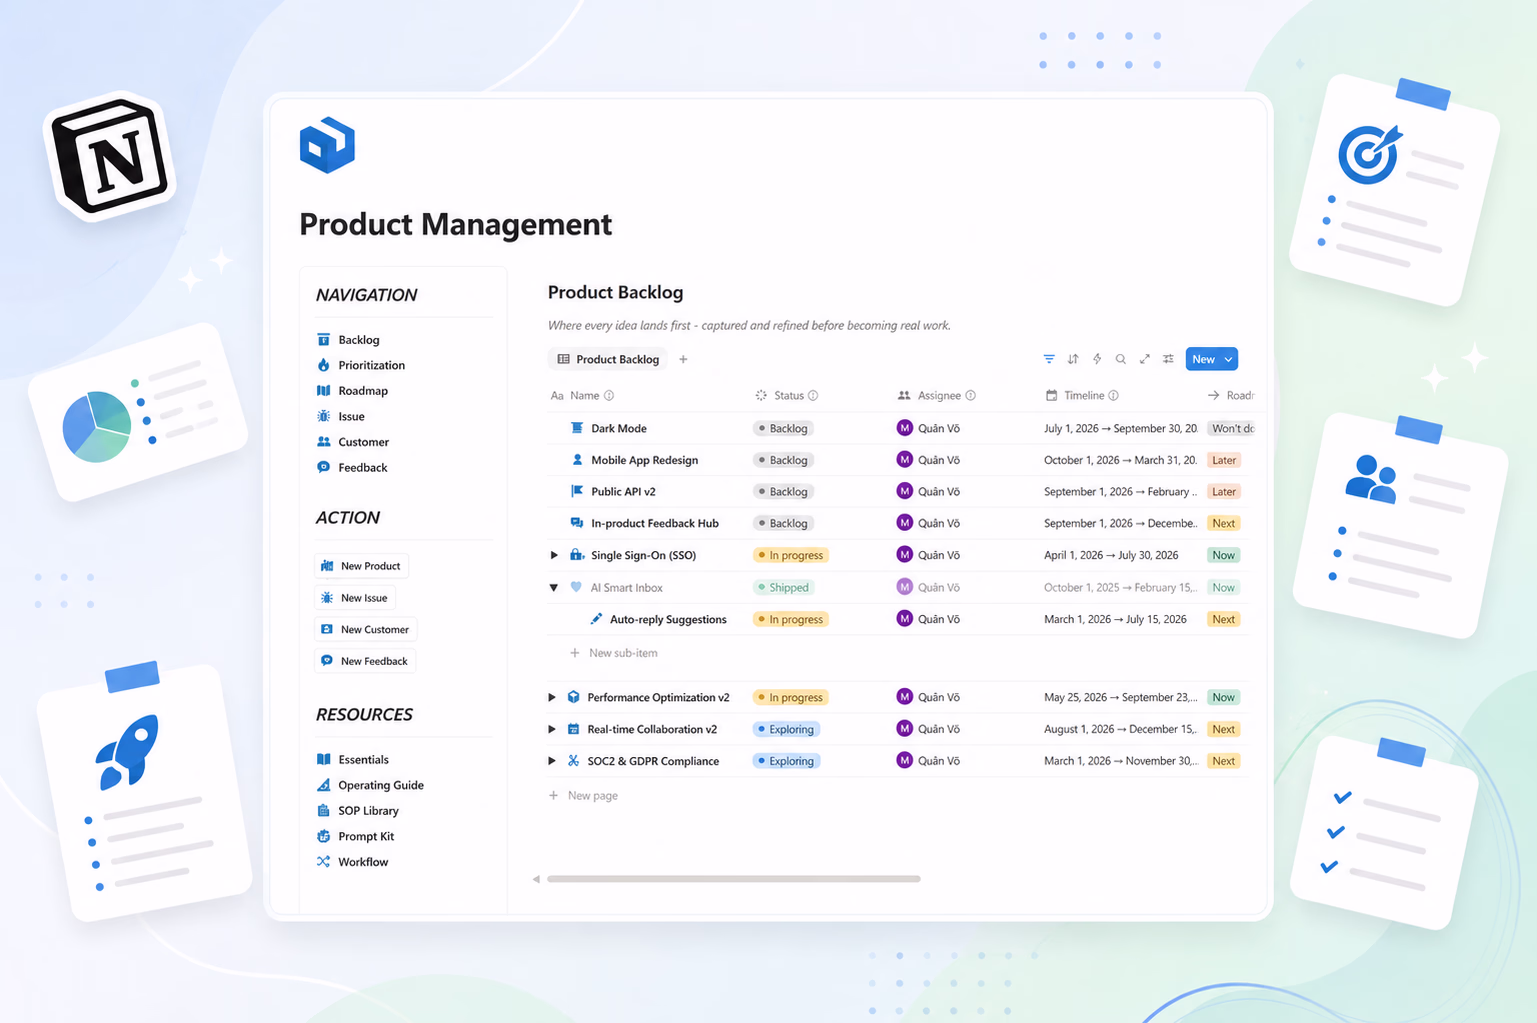Click the Customer people icon
This screenshot has height=1023, width=1537.
(323, 441)
